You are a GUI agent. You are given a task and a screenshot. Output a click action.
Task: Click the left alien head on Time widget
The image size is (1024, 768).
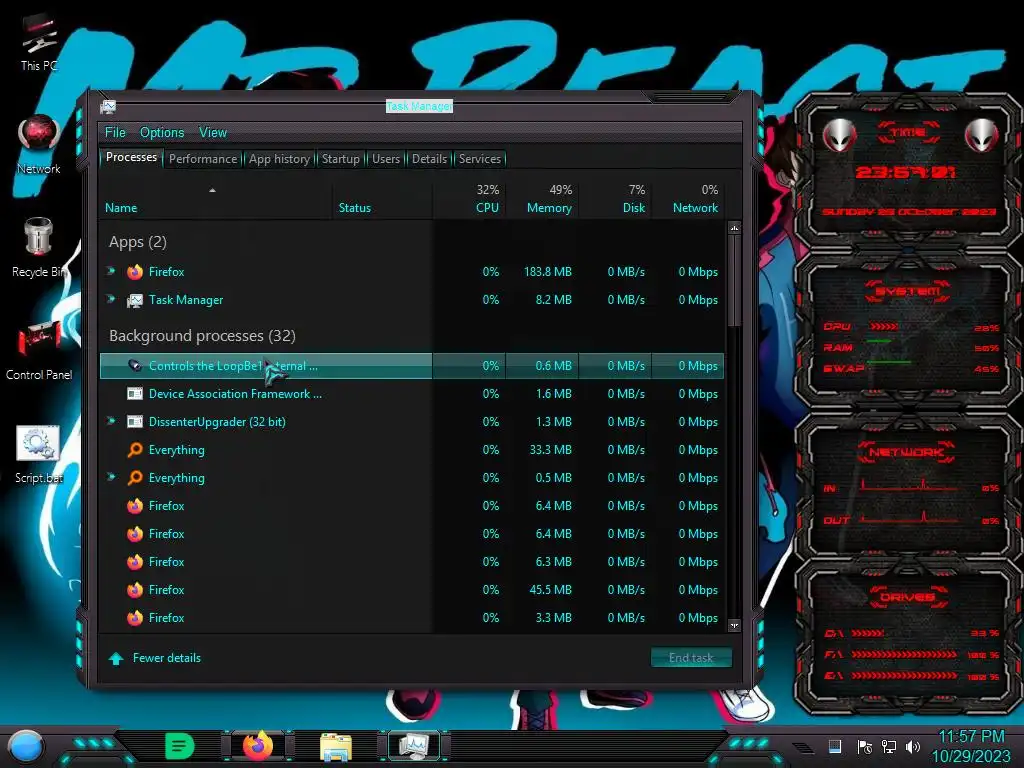[x=839, y=136]
